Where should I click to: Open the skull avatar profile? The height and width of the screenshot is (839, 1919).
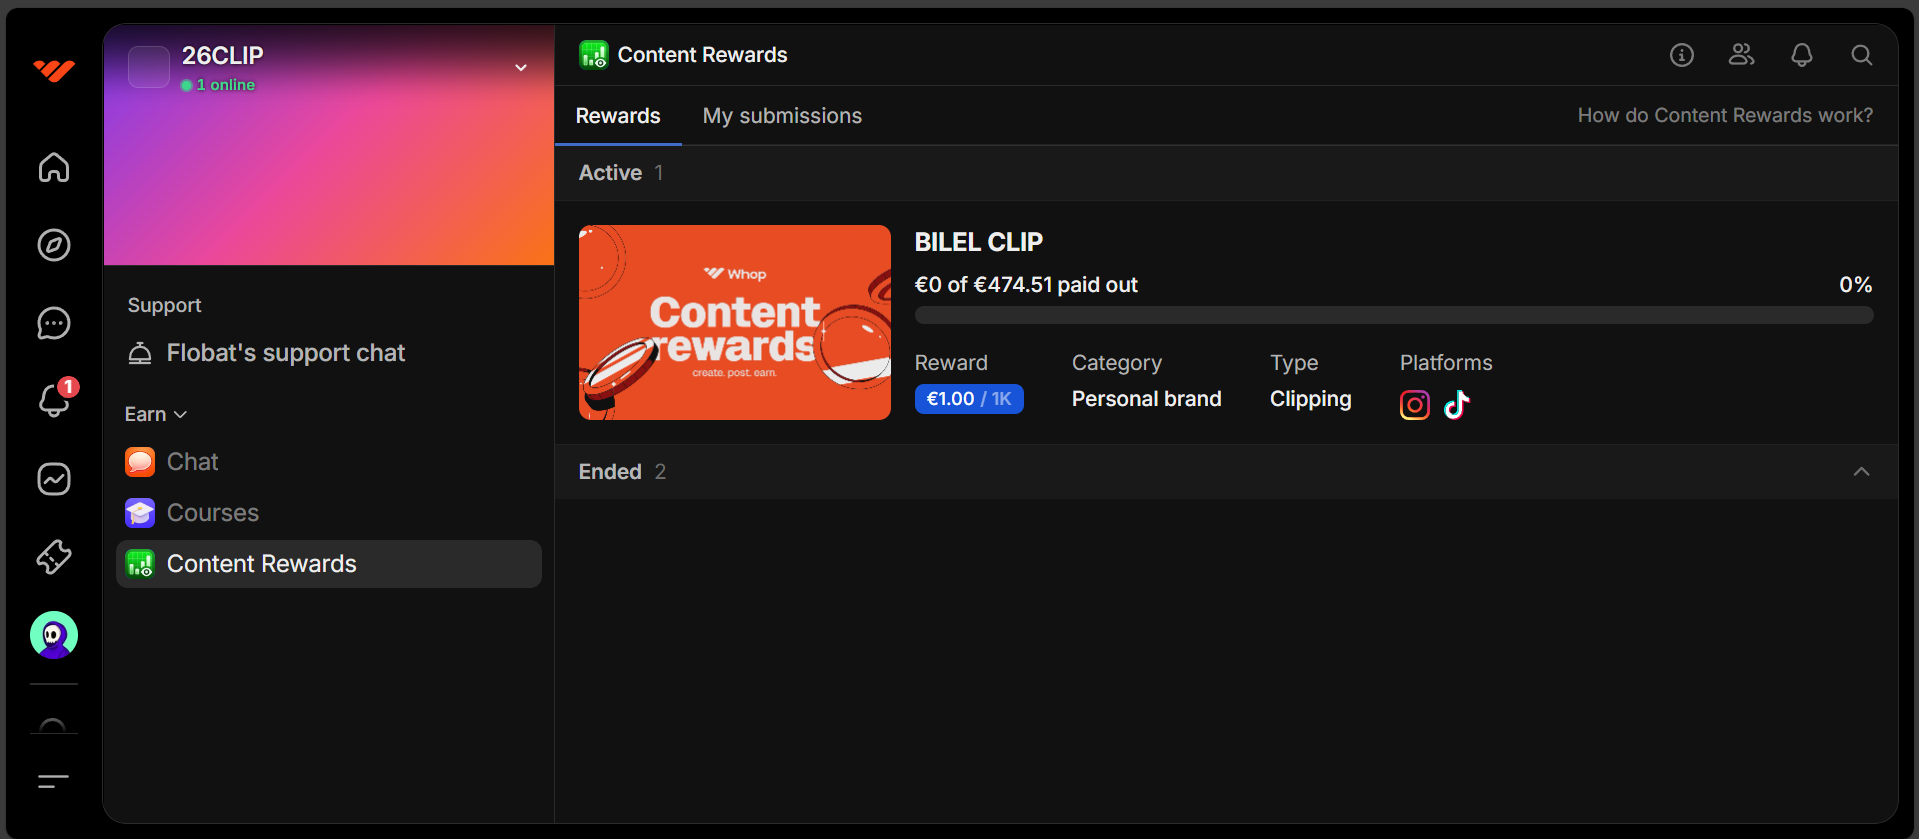tap(54, 635)
